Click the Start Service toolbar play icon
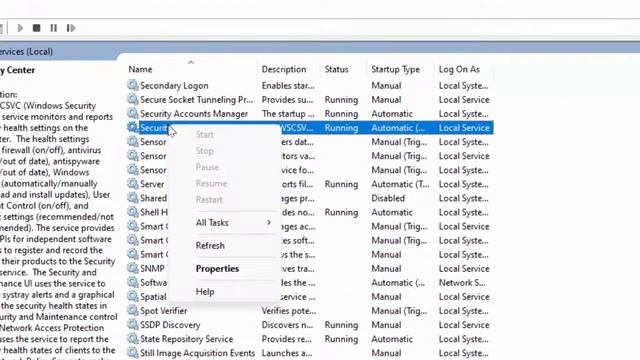Image resolution: width=640 pixels, height=360 pixels. [x=20, y=28]
